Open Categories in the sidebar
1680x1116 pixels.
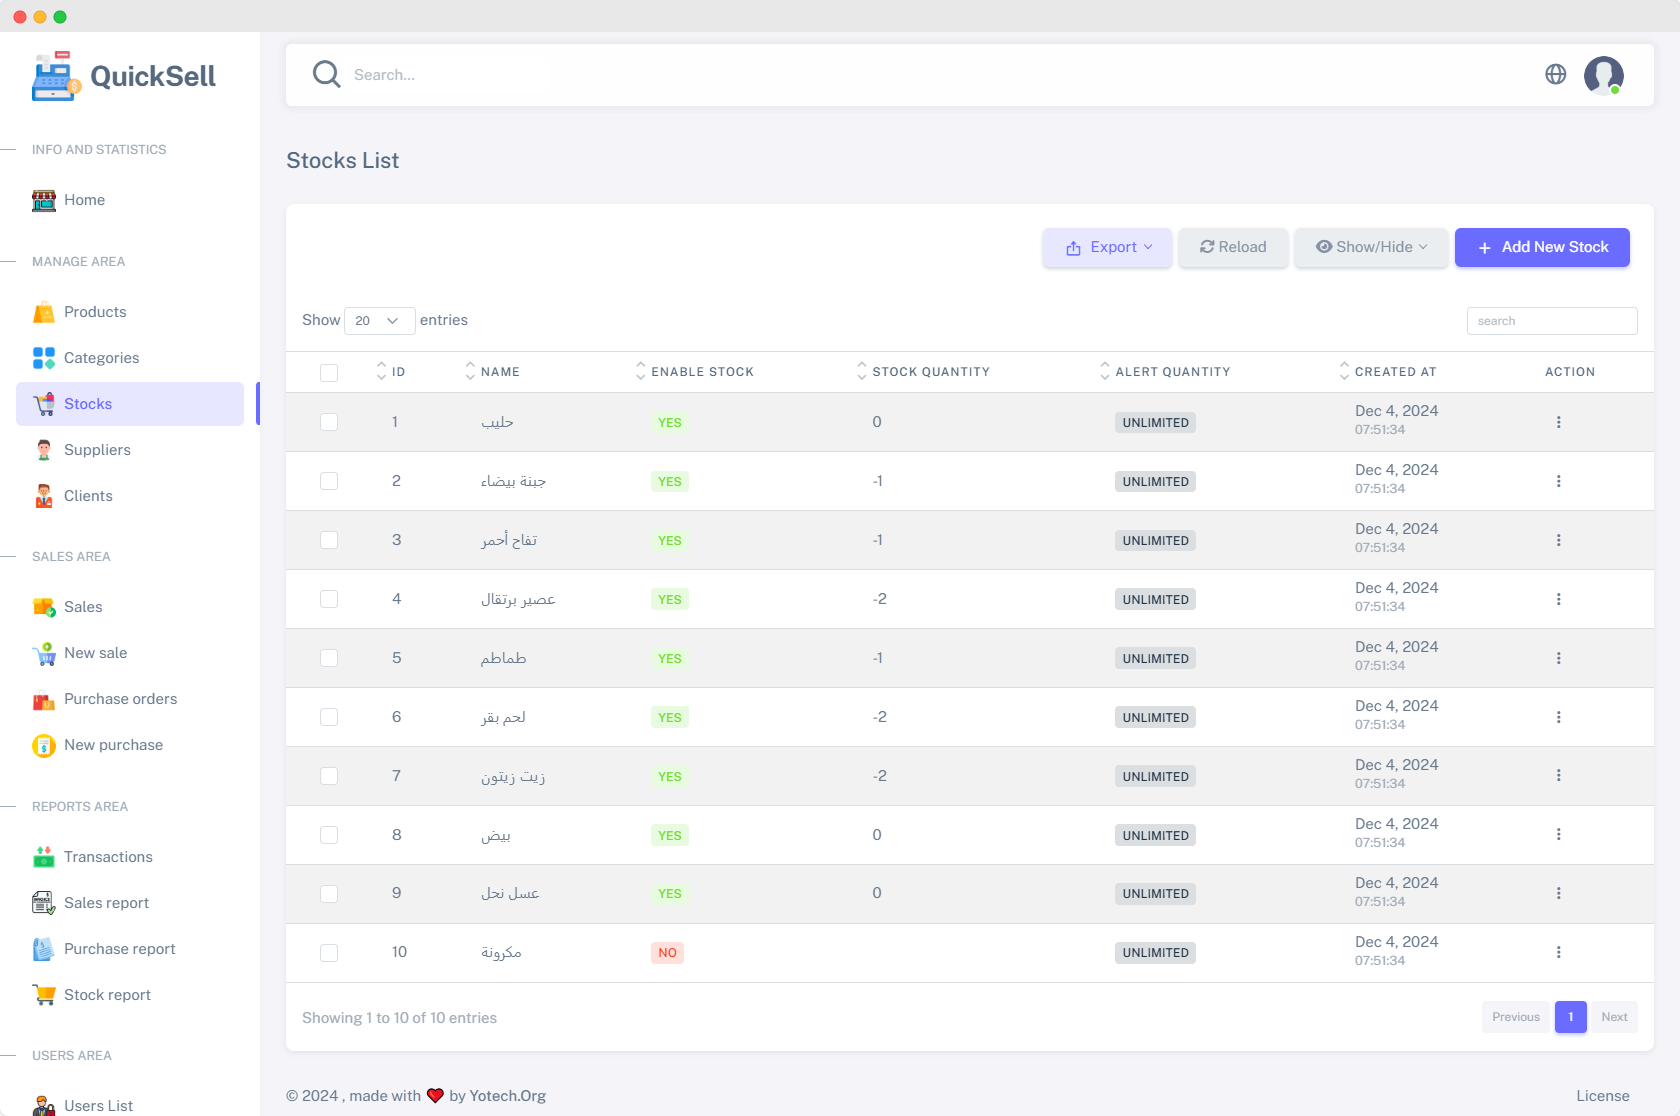point(130,358)
